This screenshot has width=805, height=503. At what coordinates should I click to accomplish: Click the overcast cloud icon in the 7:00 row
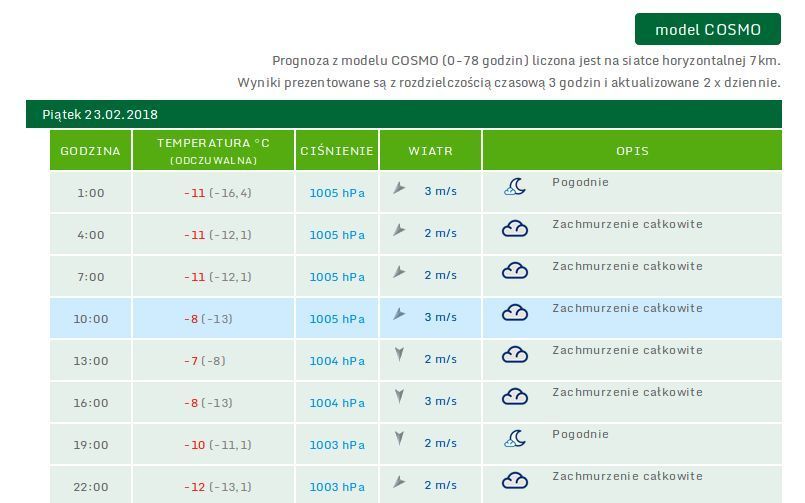(515, 270)
